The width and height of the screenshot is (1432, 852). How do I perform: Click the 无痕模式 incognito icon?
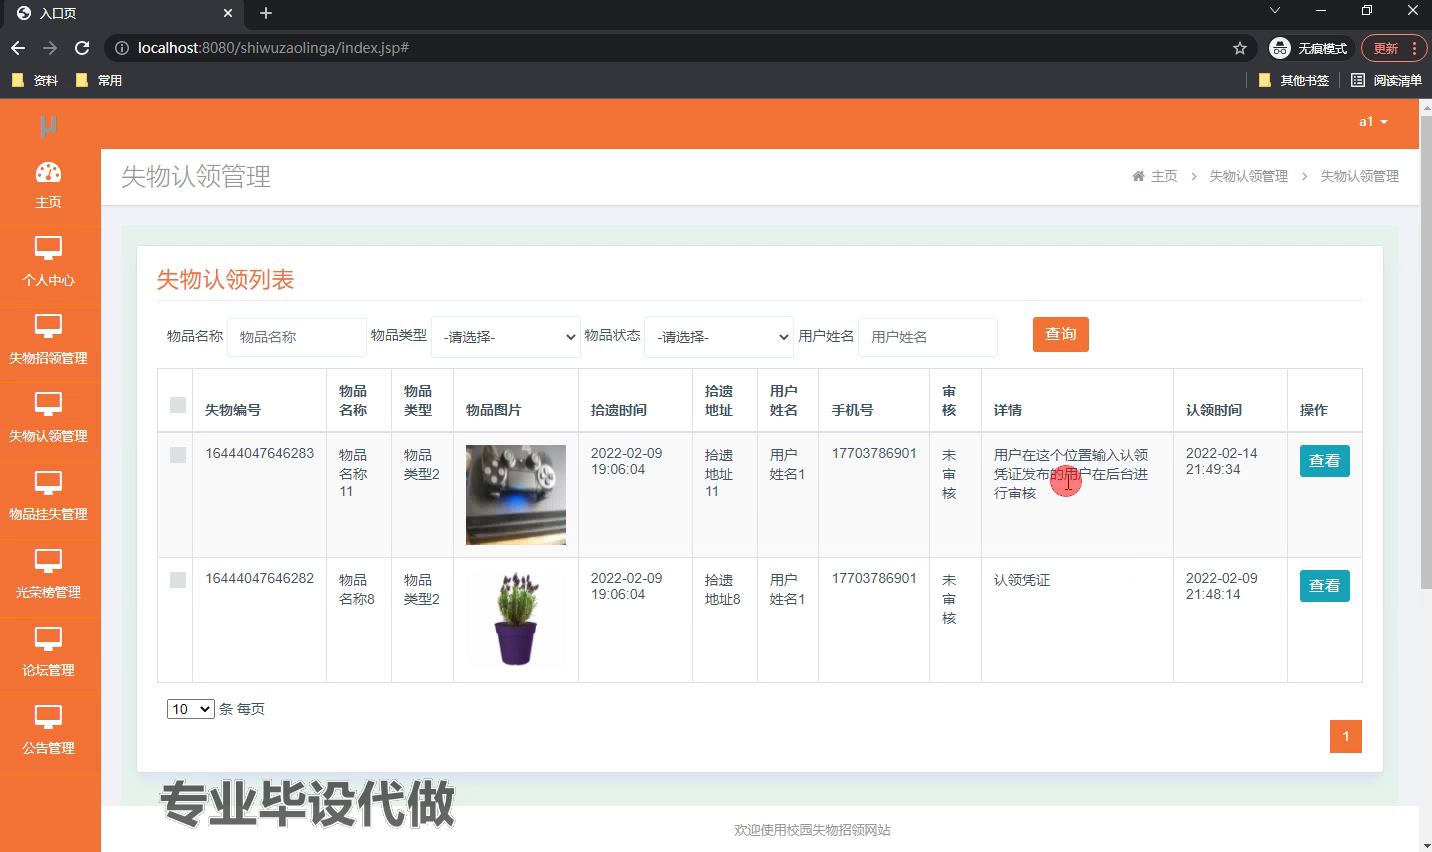tap(1280, 48)
